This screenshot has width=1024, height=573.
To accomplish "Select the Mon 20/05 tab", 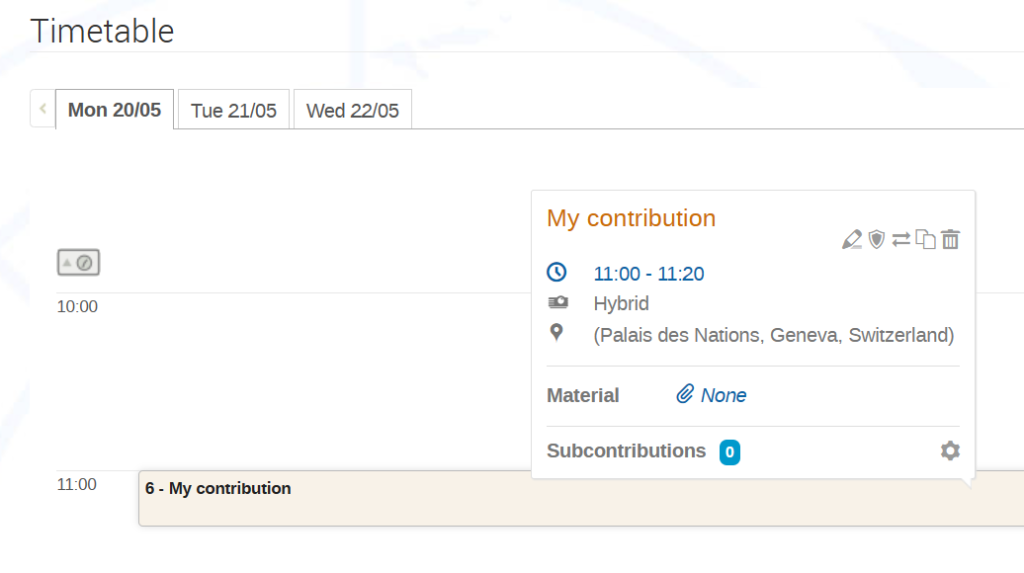I will coord(114,110).
